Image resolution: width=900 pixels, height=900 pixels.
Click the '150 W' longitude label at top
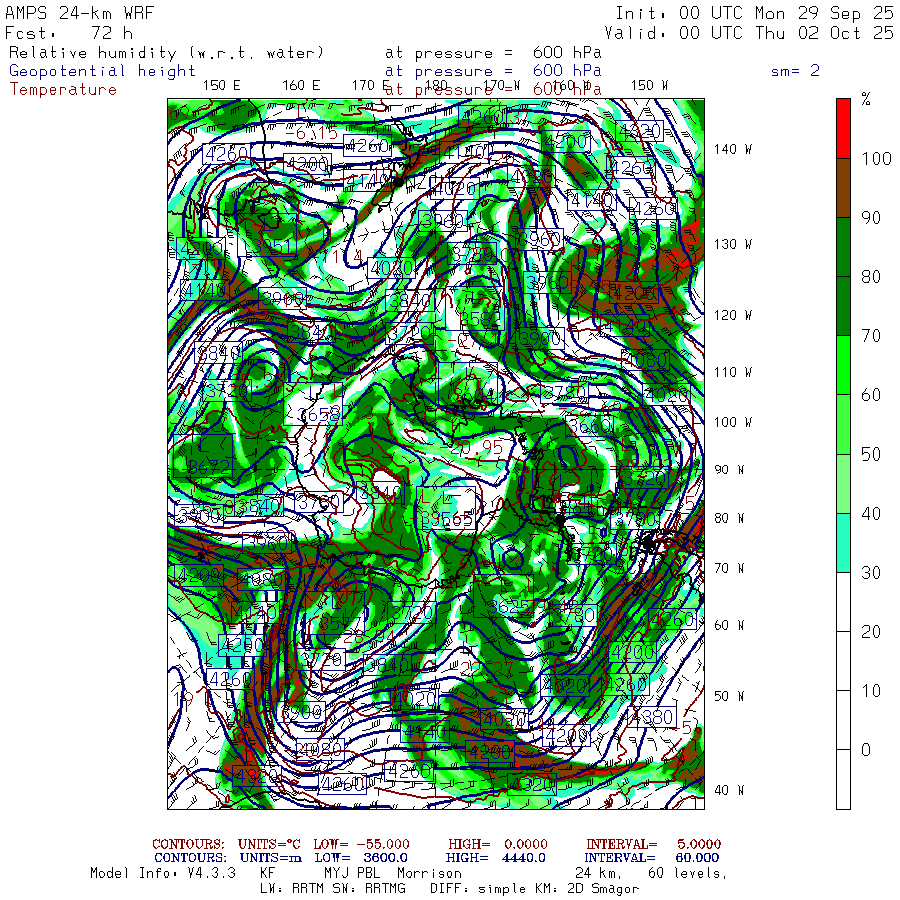650,86
